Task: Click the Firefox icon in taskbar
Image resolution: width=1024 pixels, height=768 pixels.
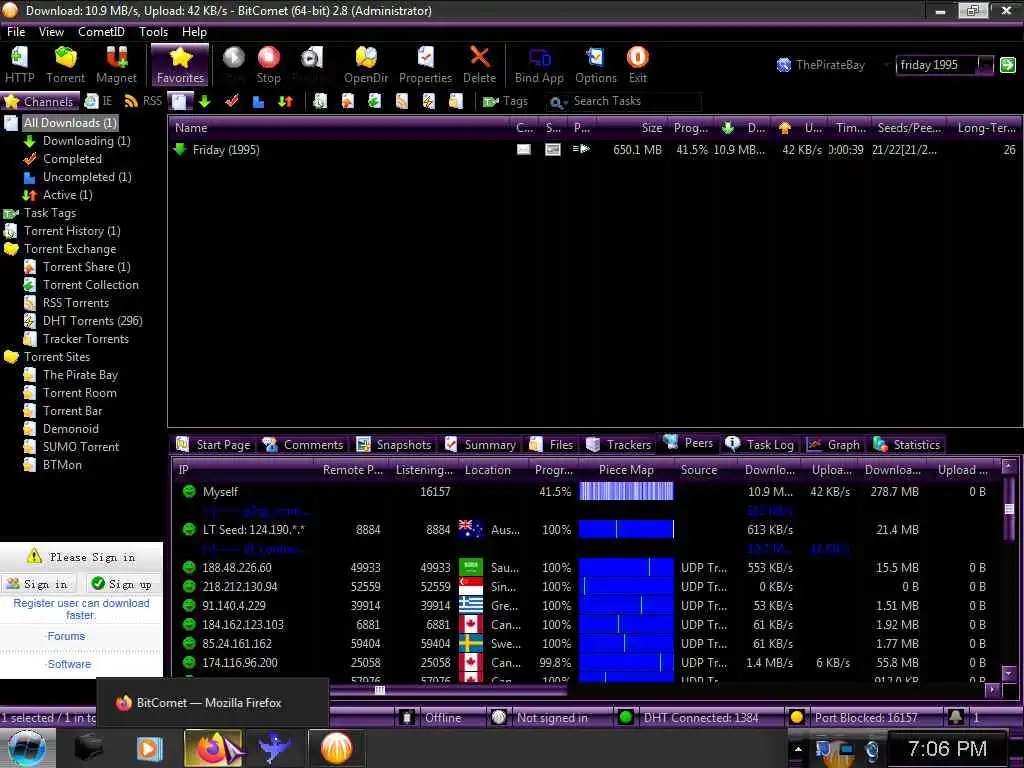Action: click(x=212, y=748)
